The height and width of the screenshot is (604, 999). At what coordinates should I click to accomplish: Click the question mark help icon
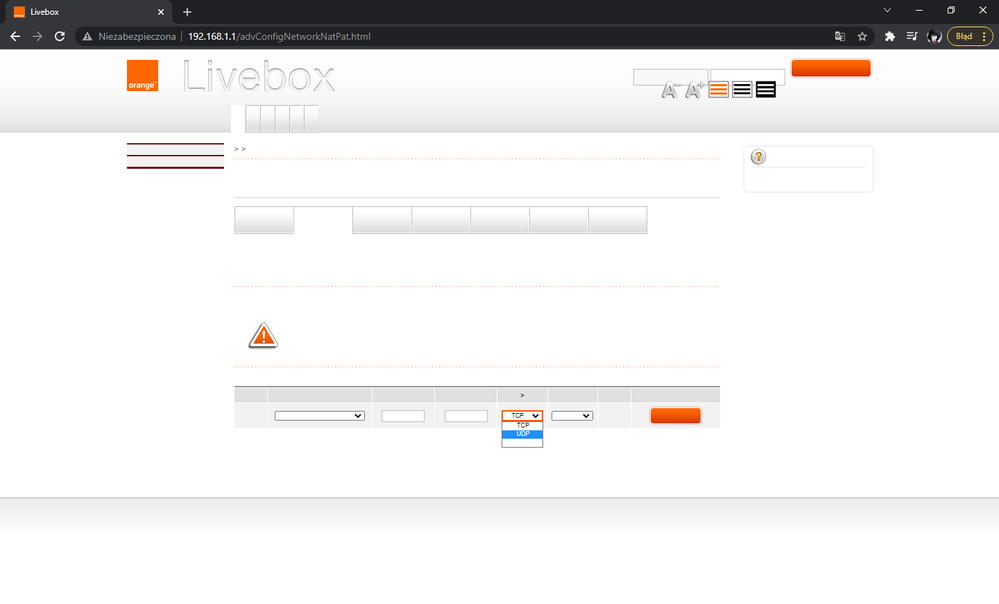[757, 156]
